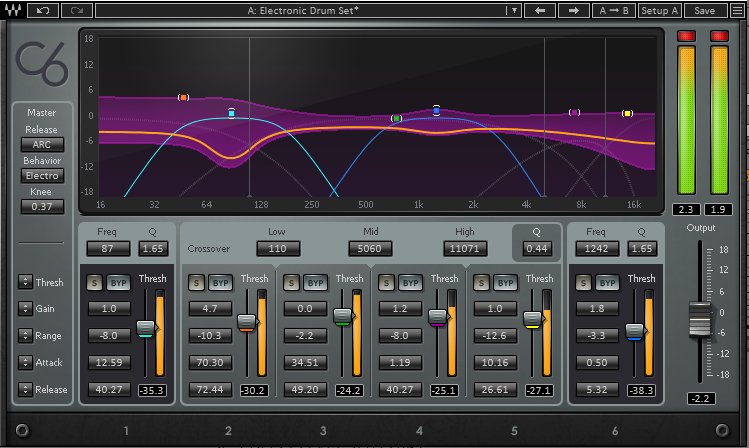749x448 pixels.
Task: Open the Electronic Drum Set preset menu
Action: point(302,10)
